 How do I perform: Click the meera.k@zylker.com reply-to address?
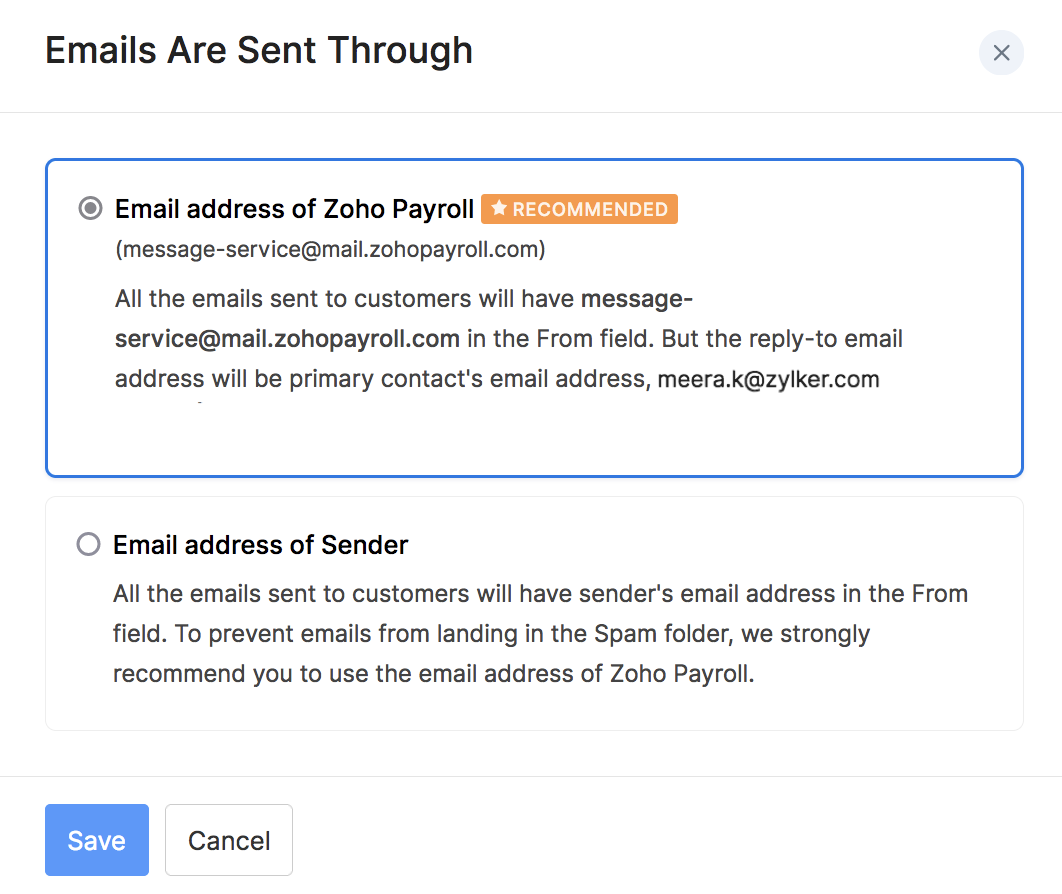(768, 379)
